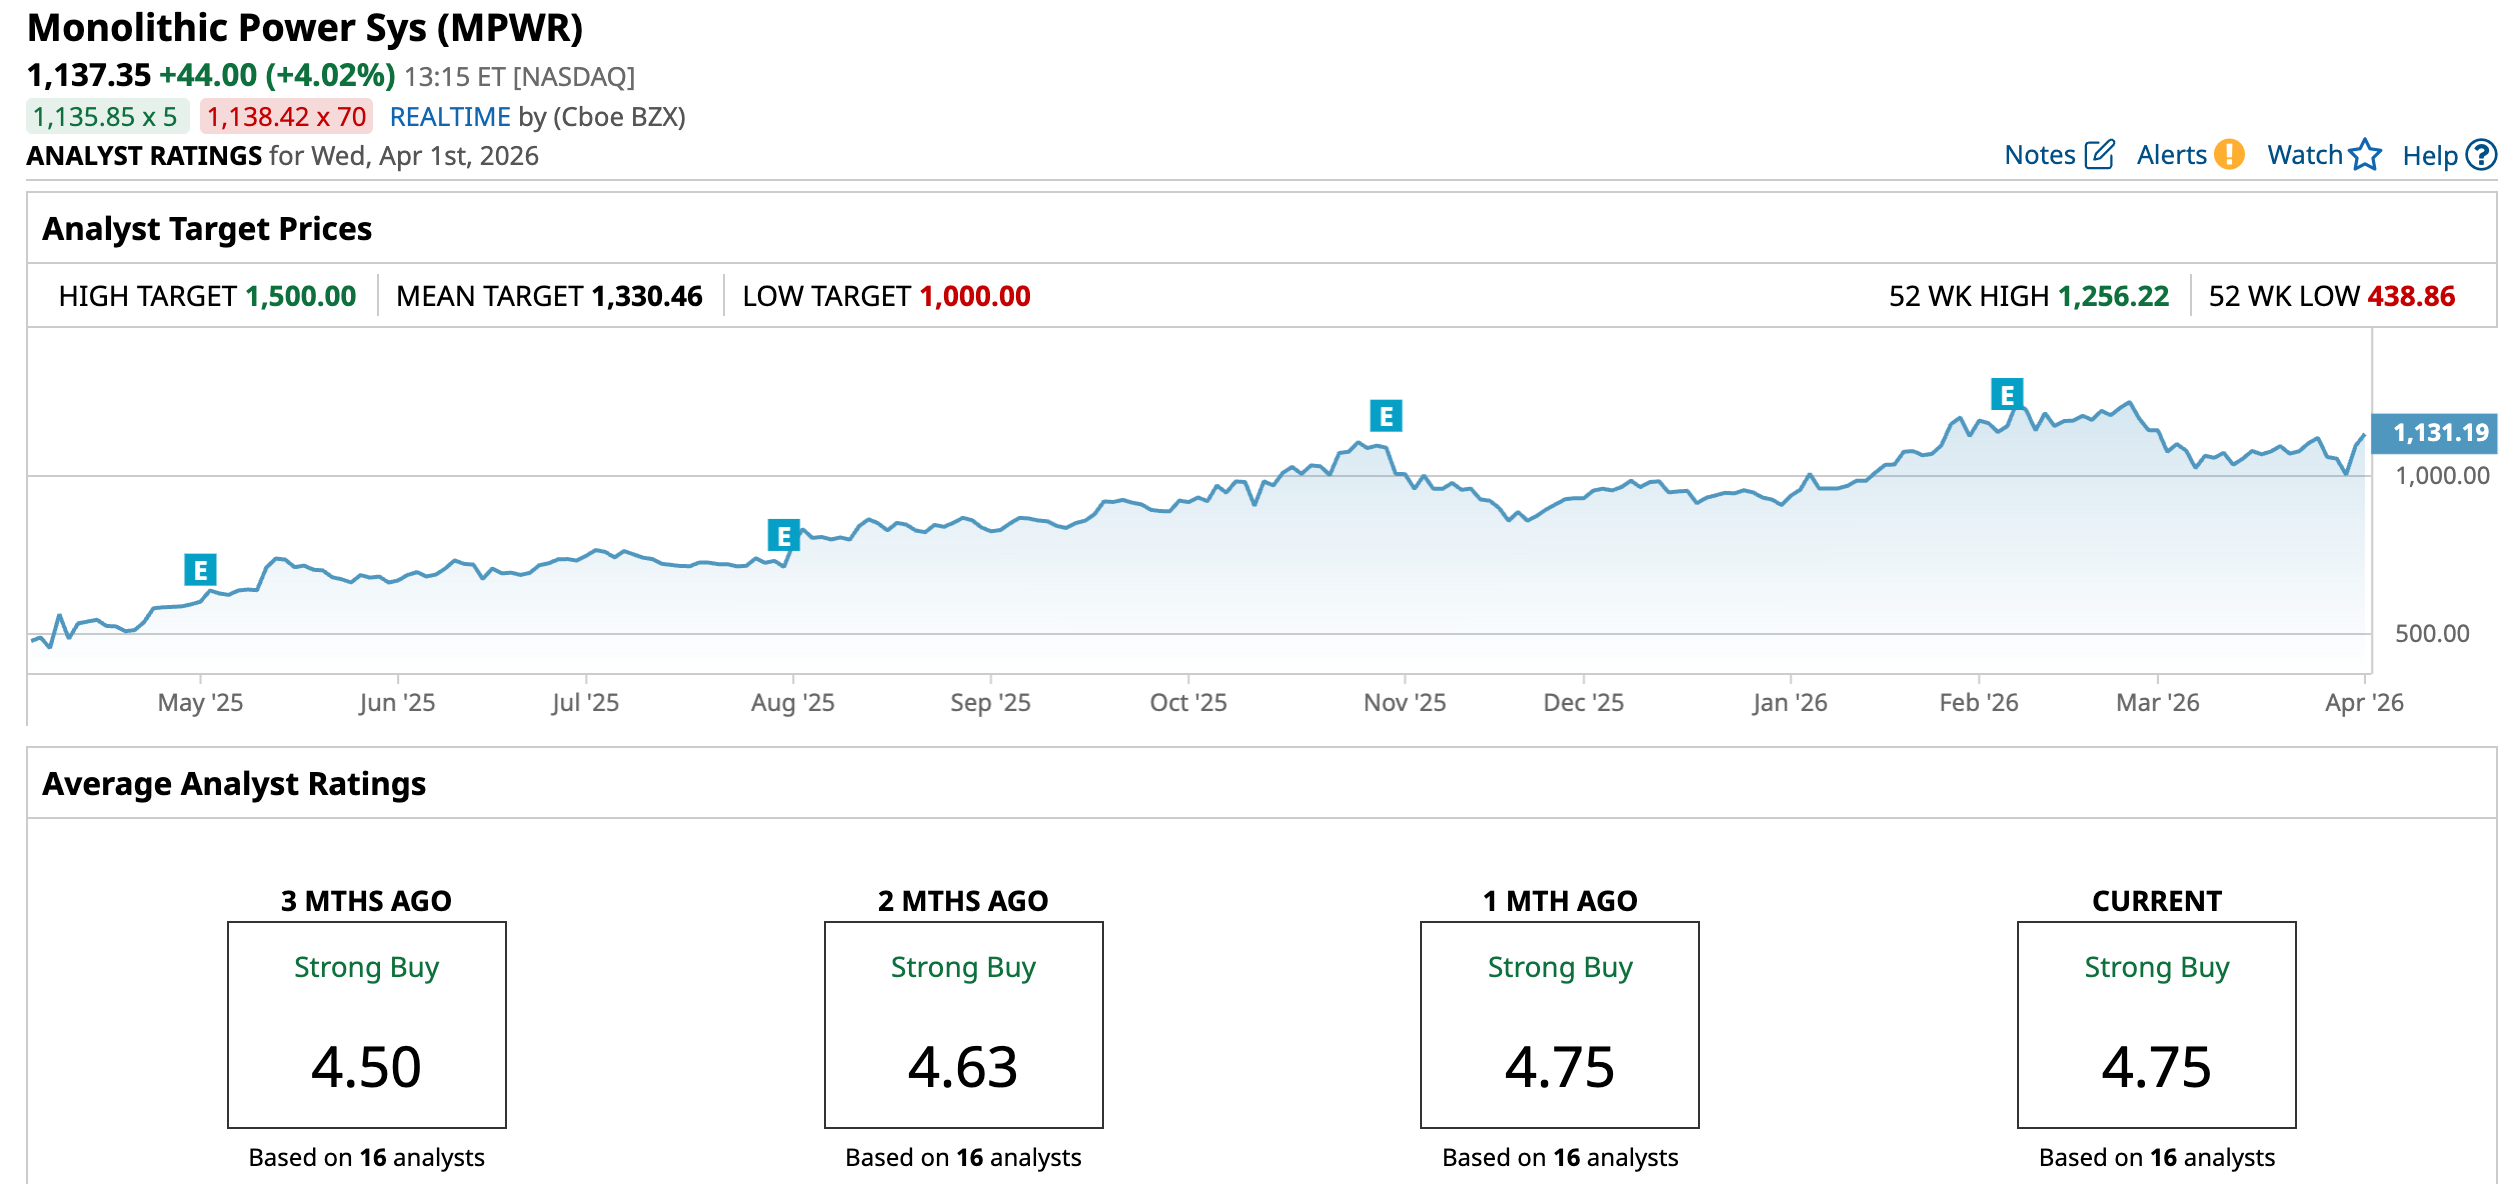Click the earnings marker near Aug '25
Image resolution: width=2510 pixels, height=1184 pixels.
click(x=783, y=536)
